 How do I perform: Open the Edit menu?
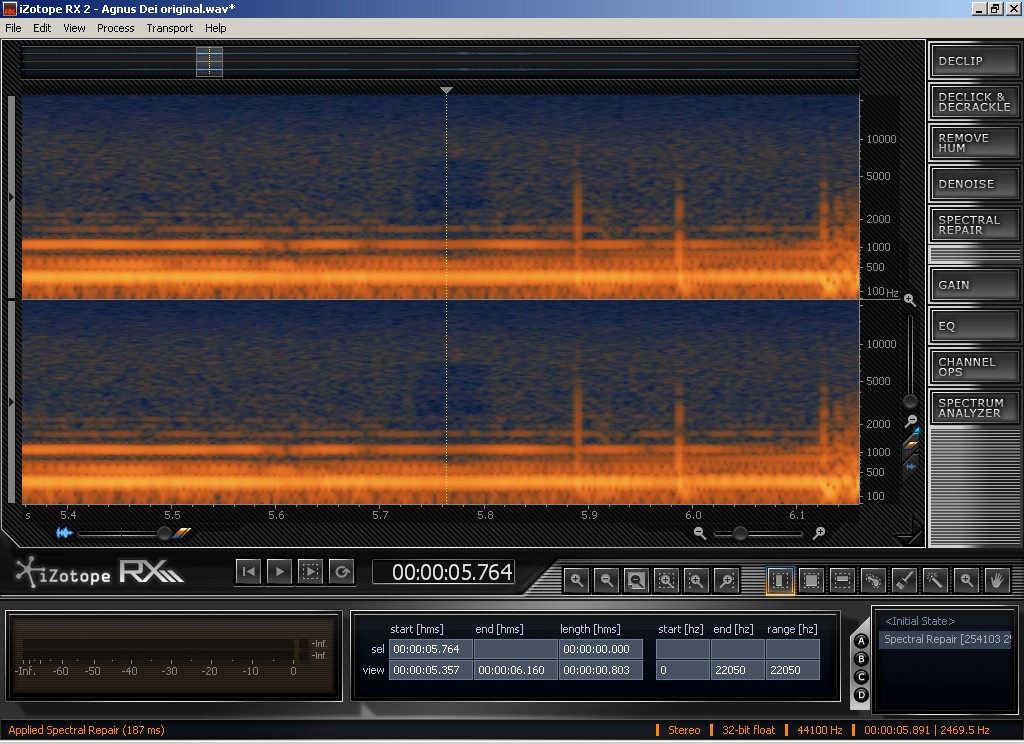click(x=42, y=28)
